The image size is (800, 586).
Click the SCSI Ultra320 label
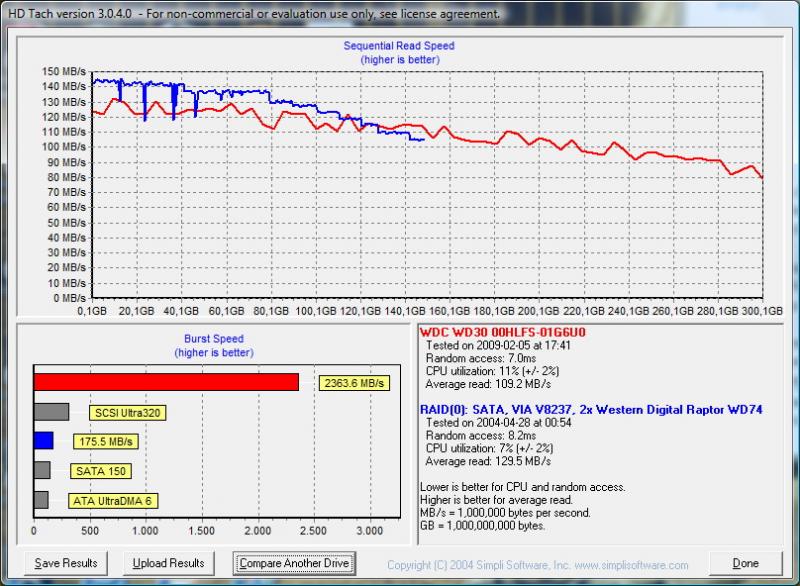tap(128, 413)
